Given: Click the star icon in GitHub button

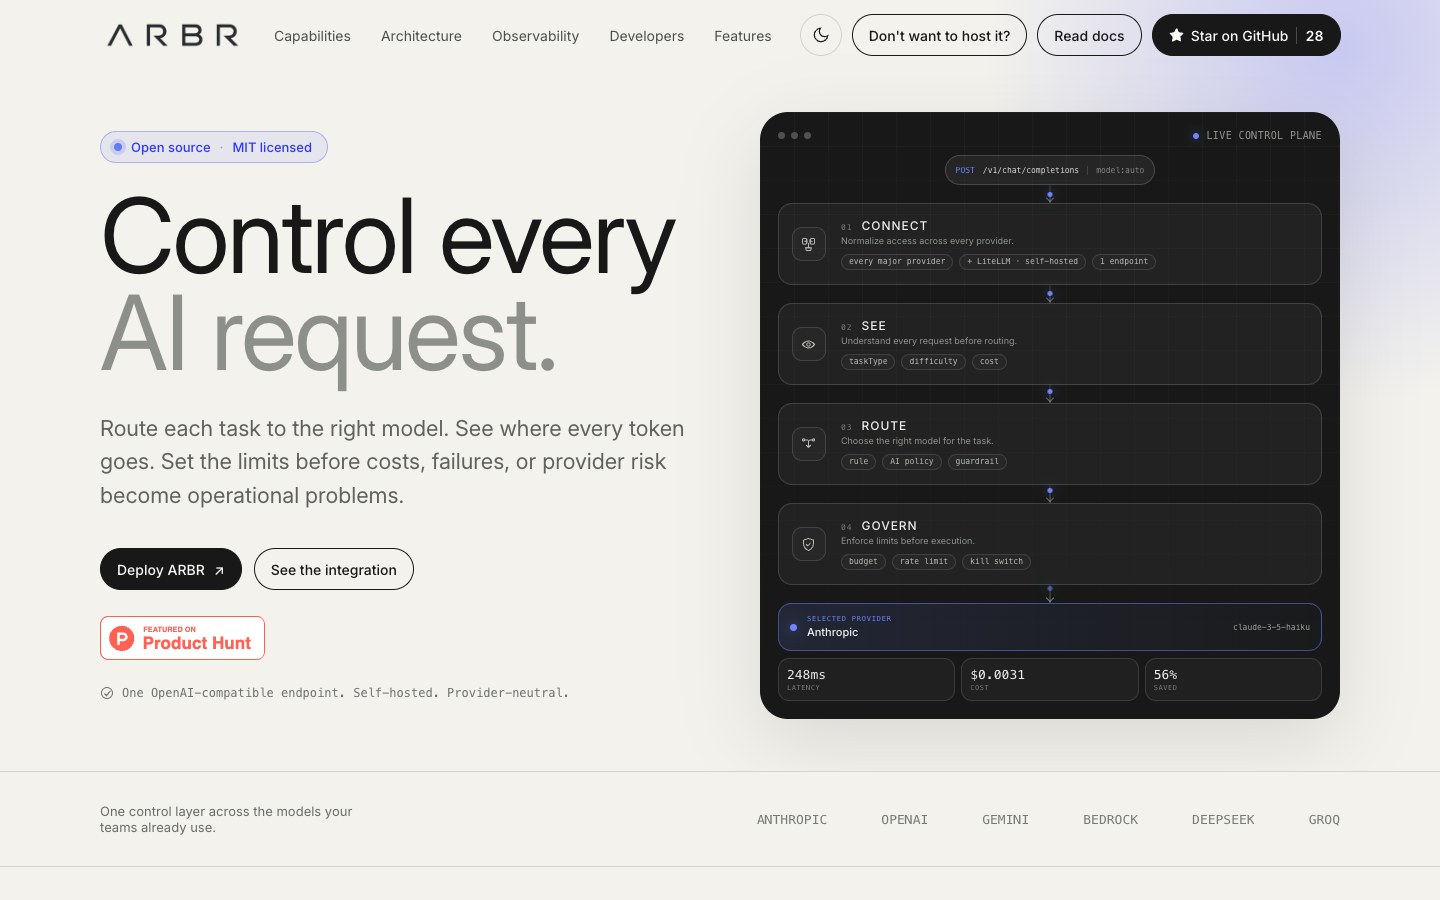Looking at the screenshot, I should pyautogui.click(x=1176, y=35).
